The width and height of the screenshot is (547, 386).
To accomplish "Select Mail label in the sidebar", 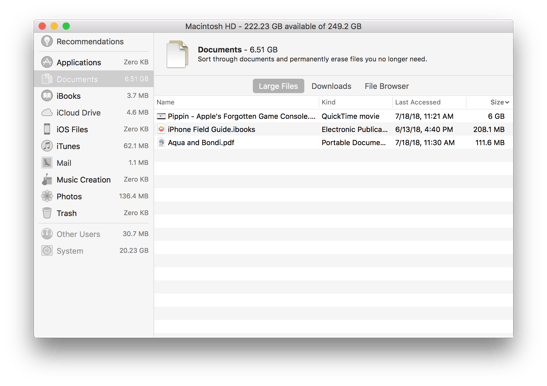I will (64, 163).
